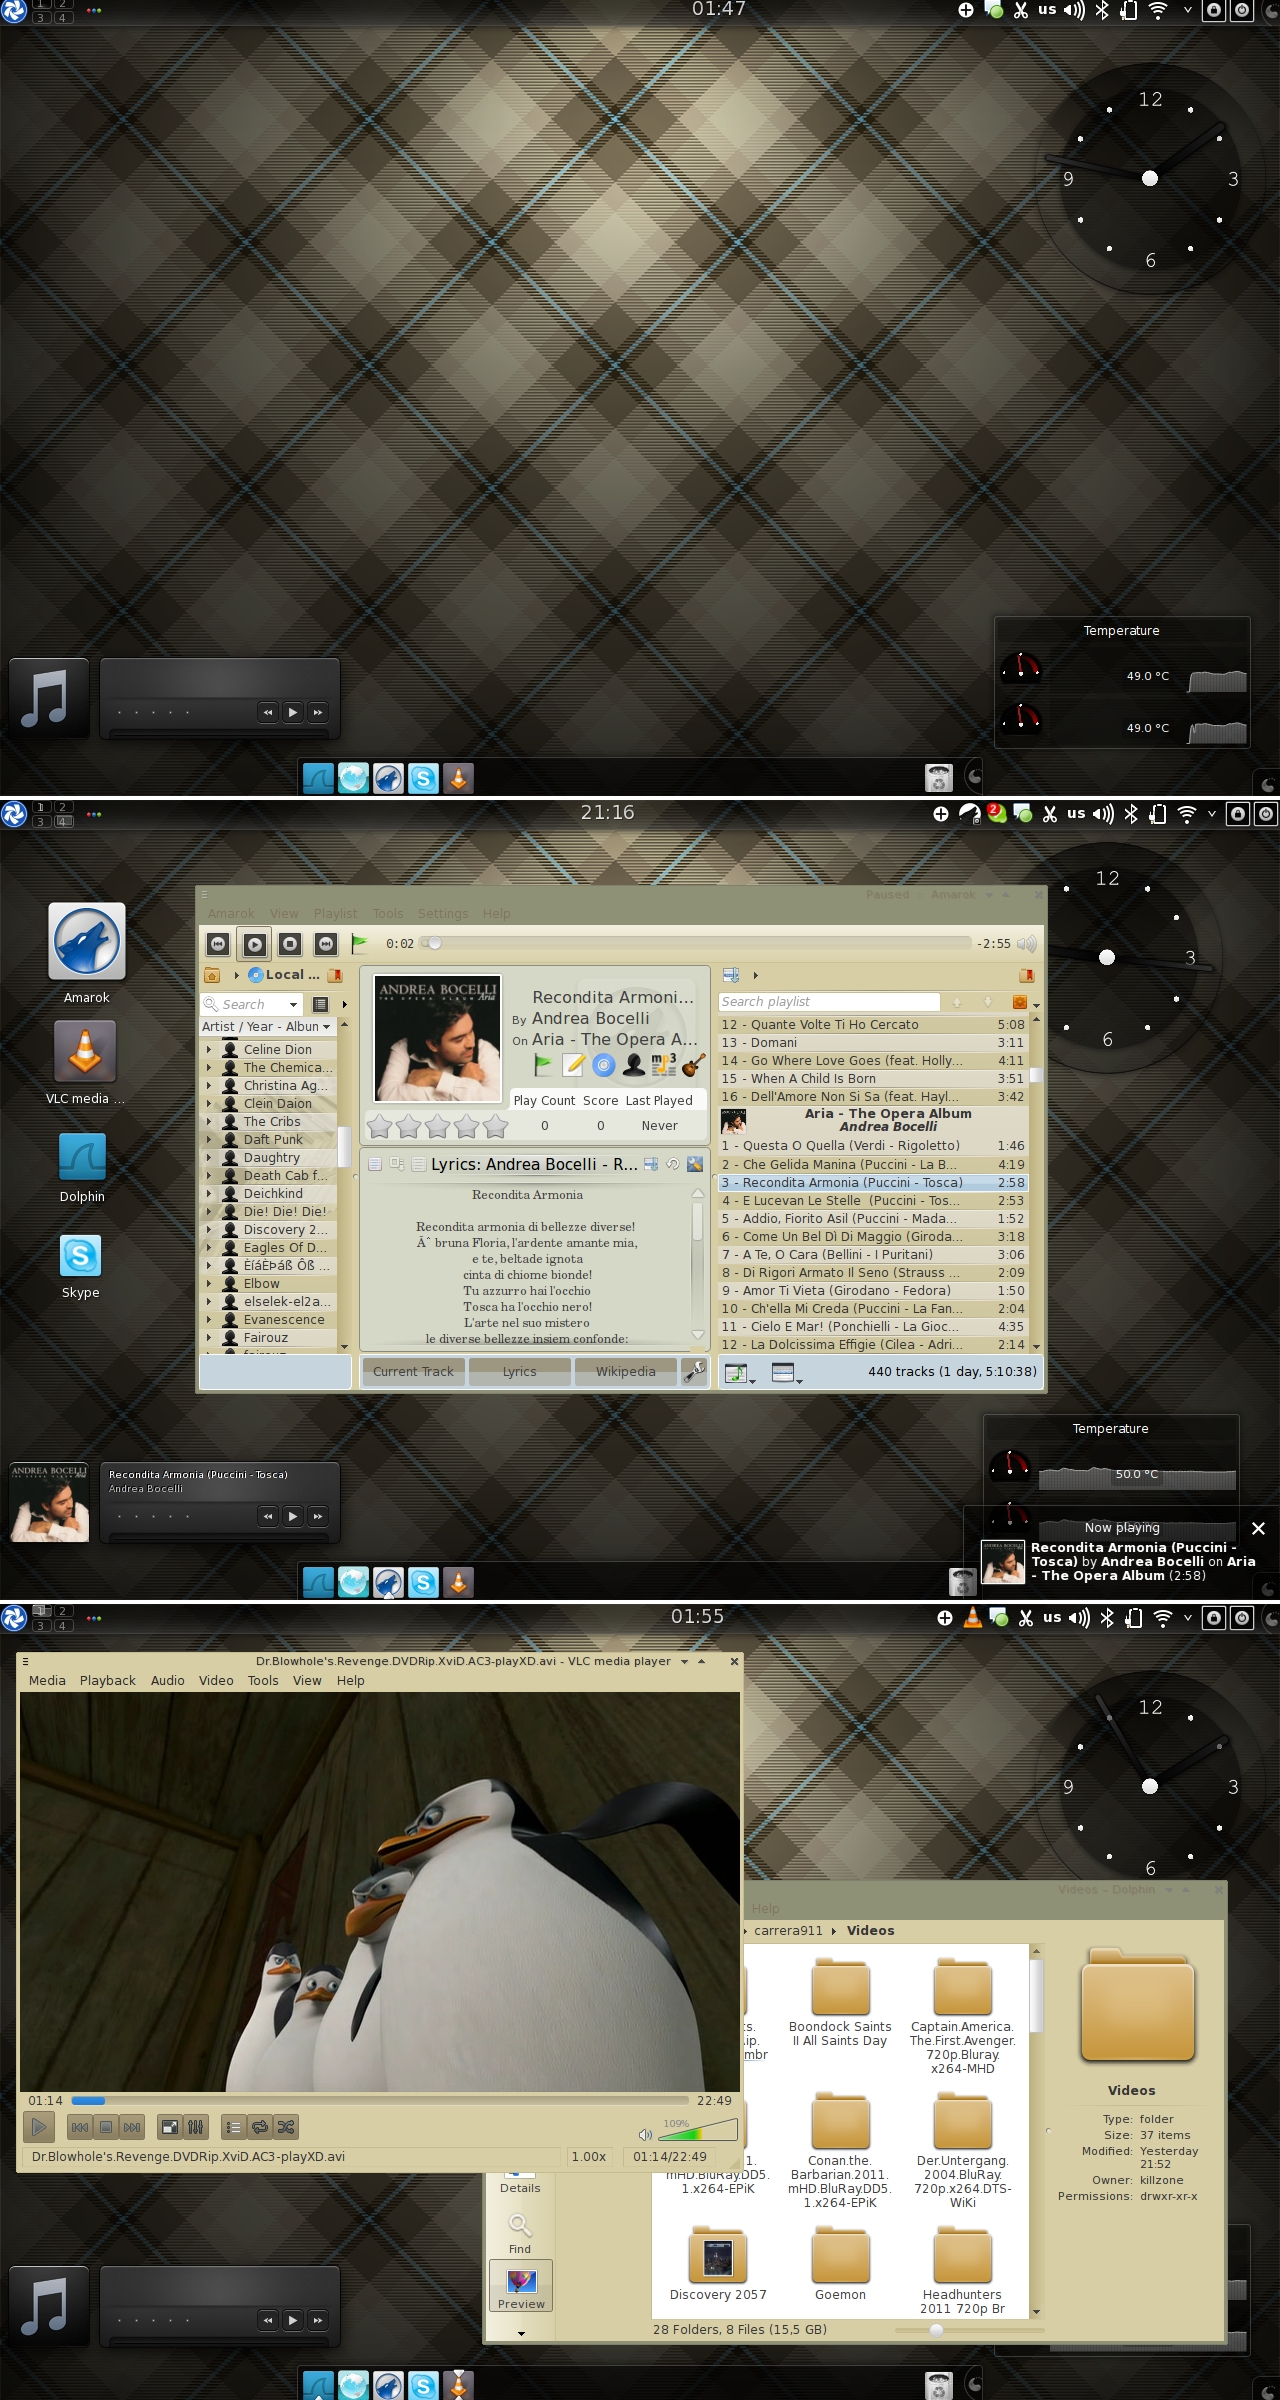This screenshot has width=1280, height=2400.
Task: Toggle the Preview button in Dolphin
Action: (x=521, y=2283)
